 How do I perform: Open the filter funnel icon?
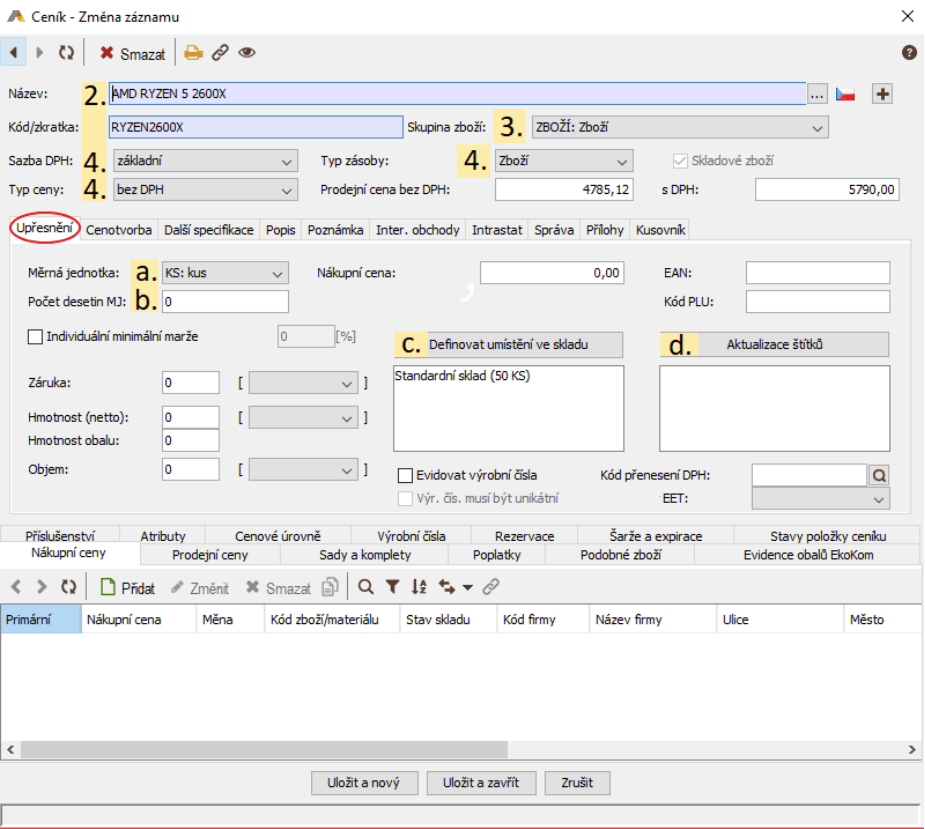392,586
